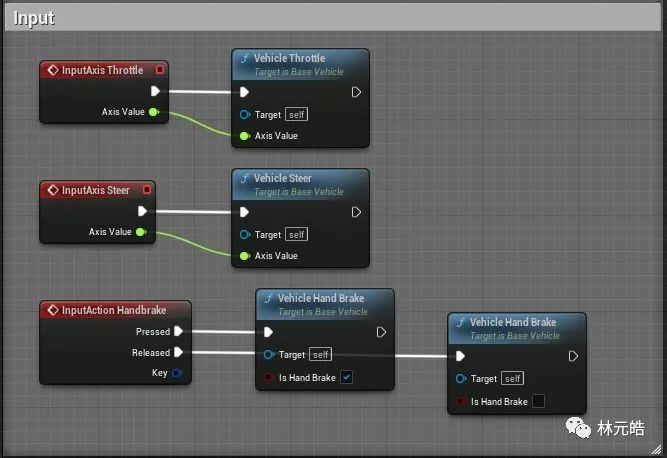Click the Input comment box header
The height and width of the screenshot is (458, 667).
click(333, 18)
